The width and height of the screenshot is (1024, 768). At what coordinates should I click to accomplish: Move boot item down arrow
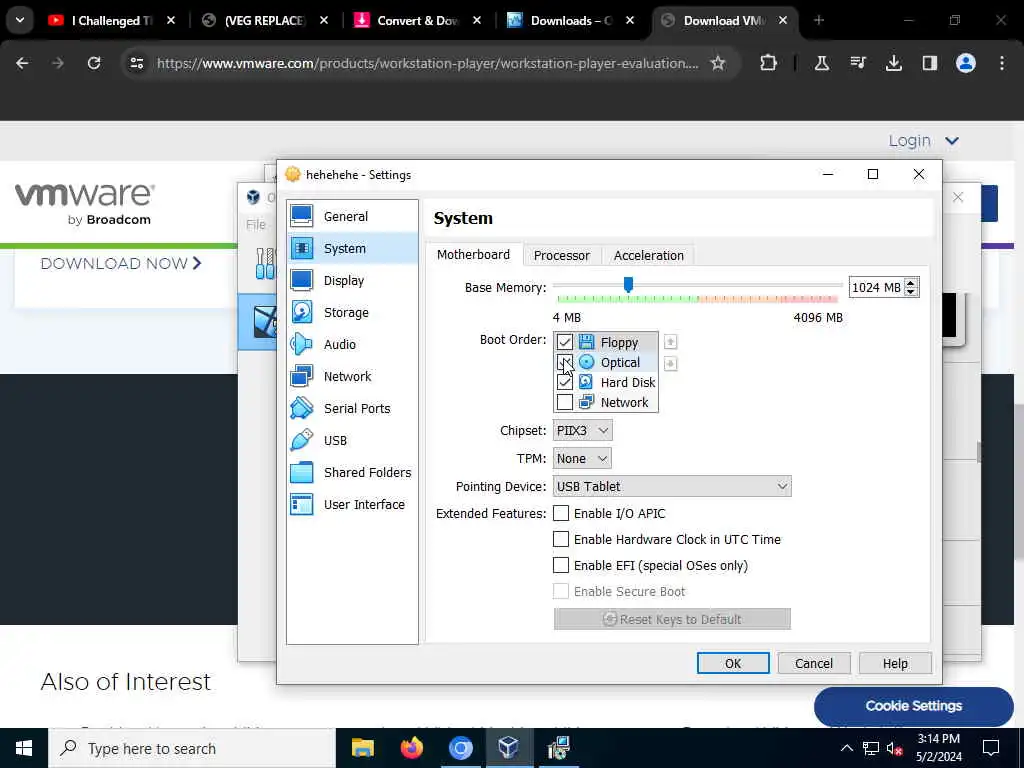pos(671,363)
